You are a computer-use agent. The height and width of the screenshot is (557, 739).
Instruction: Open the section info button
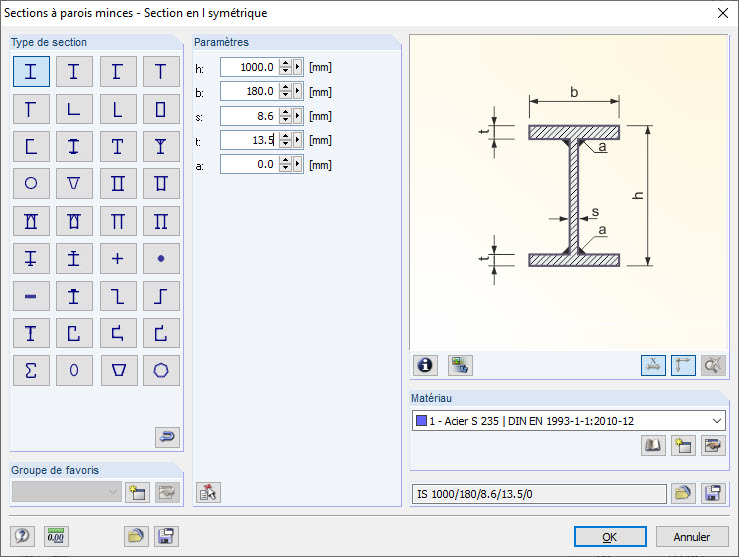[x=425, y=365]
